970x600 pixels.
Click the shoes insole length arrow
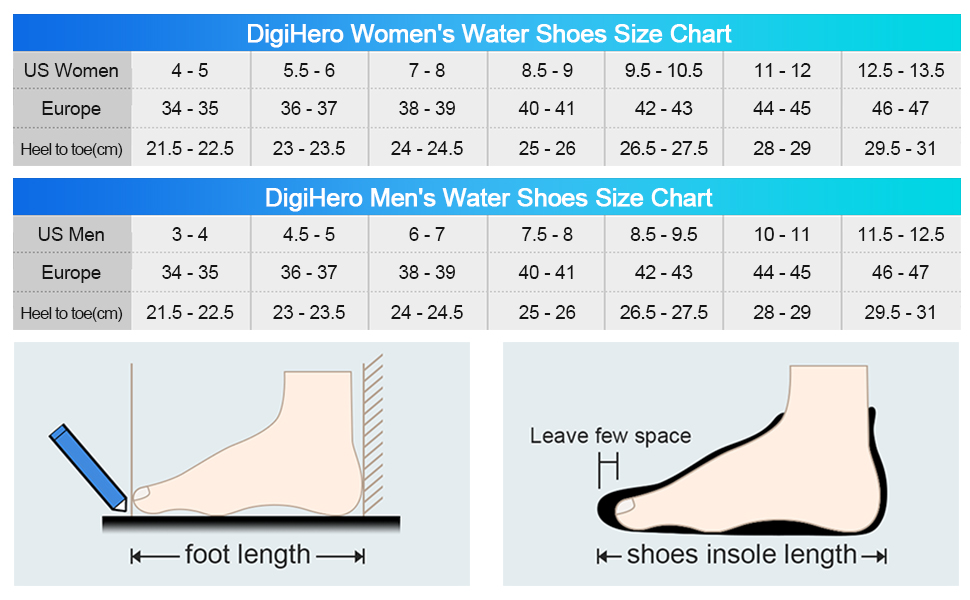pos(741,556)
